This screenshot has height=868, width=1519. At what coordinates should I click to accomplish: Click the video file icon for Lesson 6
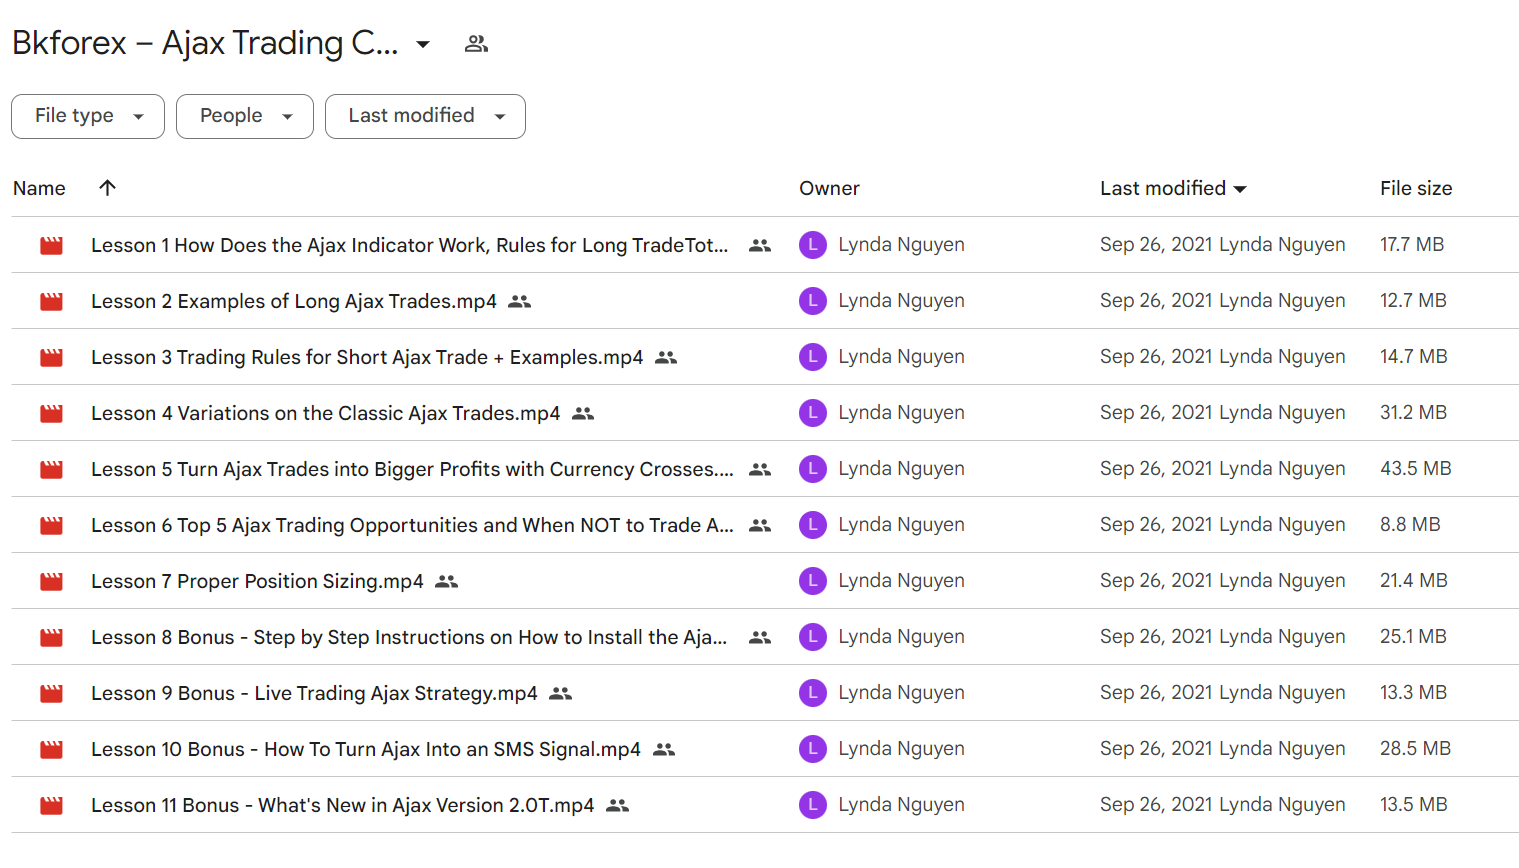[51, 525]
